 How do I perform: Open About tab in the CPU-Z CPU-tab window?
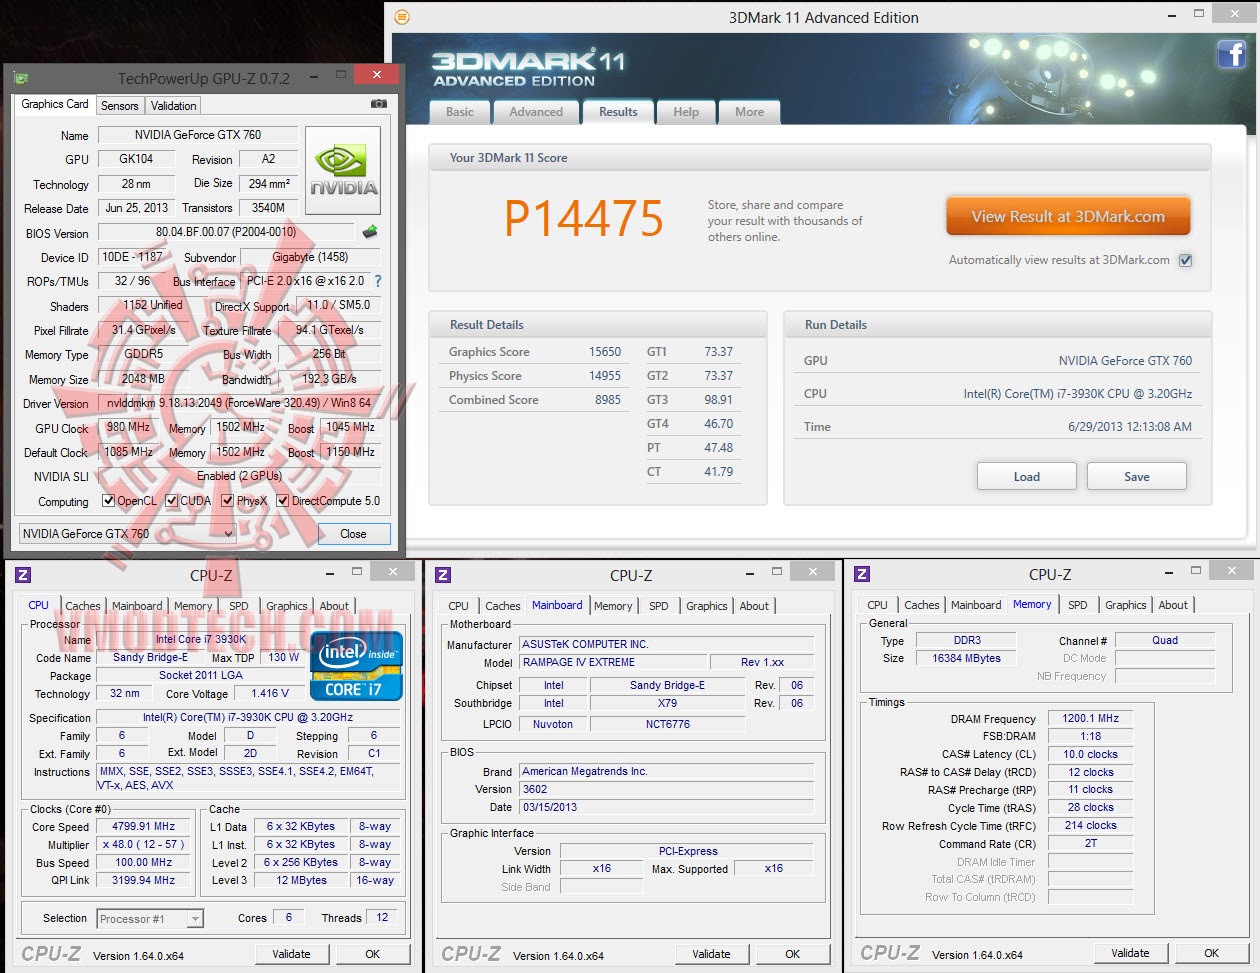(335, 606)
